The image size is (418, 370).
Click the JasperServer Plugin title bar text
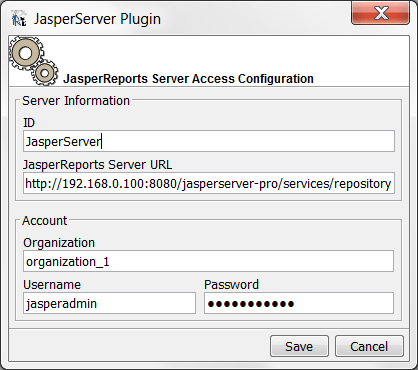point(97,19)
